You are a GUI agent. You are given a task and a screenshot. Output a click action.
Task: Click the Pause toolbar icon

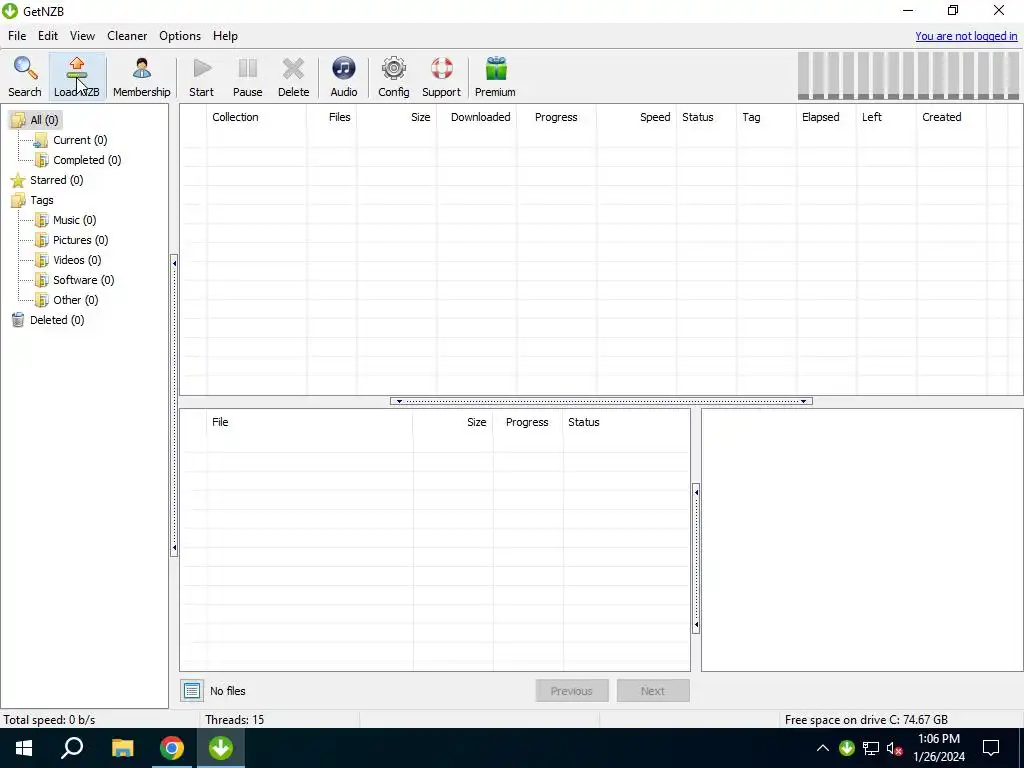coord(248,77)
